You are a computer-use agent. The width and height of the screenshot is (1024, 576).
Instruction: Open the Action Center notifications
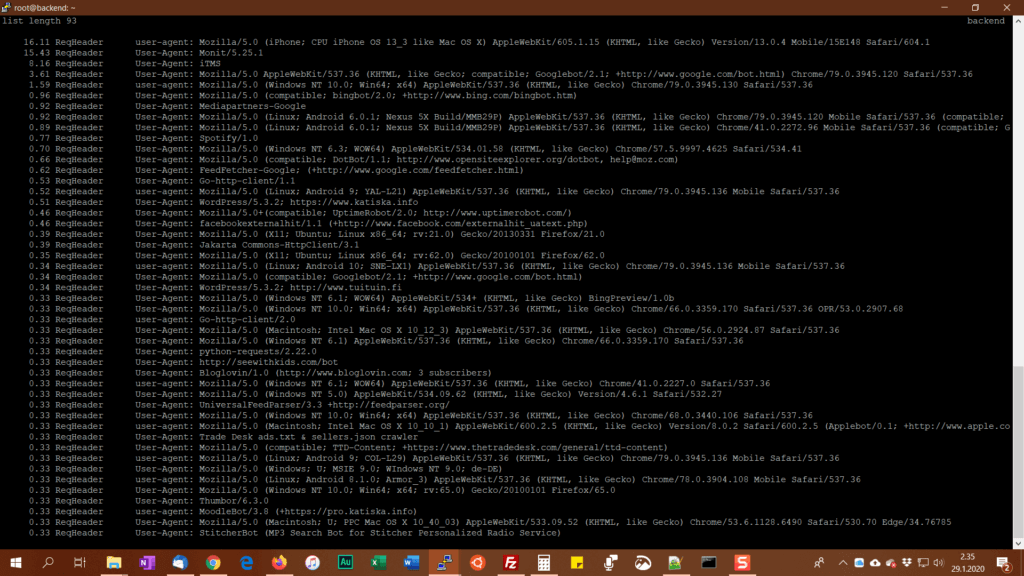tap(1003, 563)
